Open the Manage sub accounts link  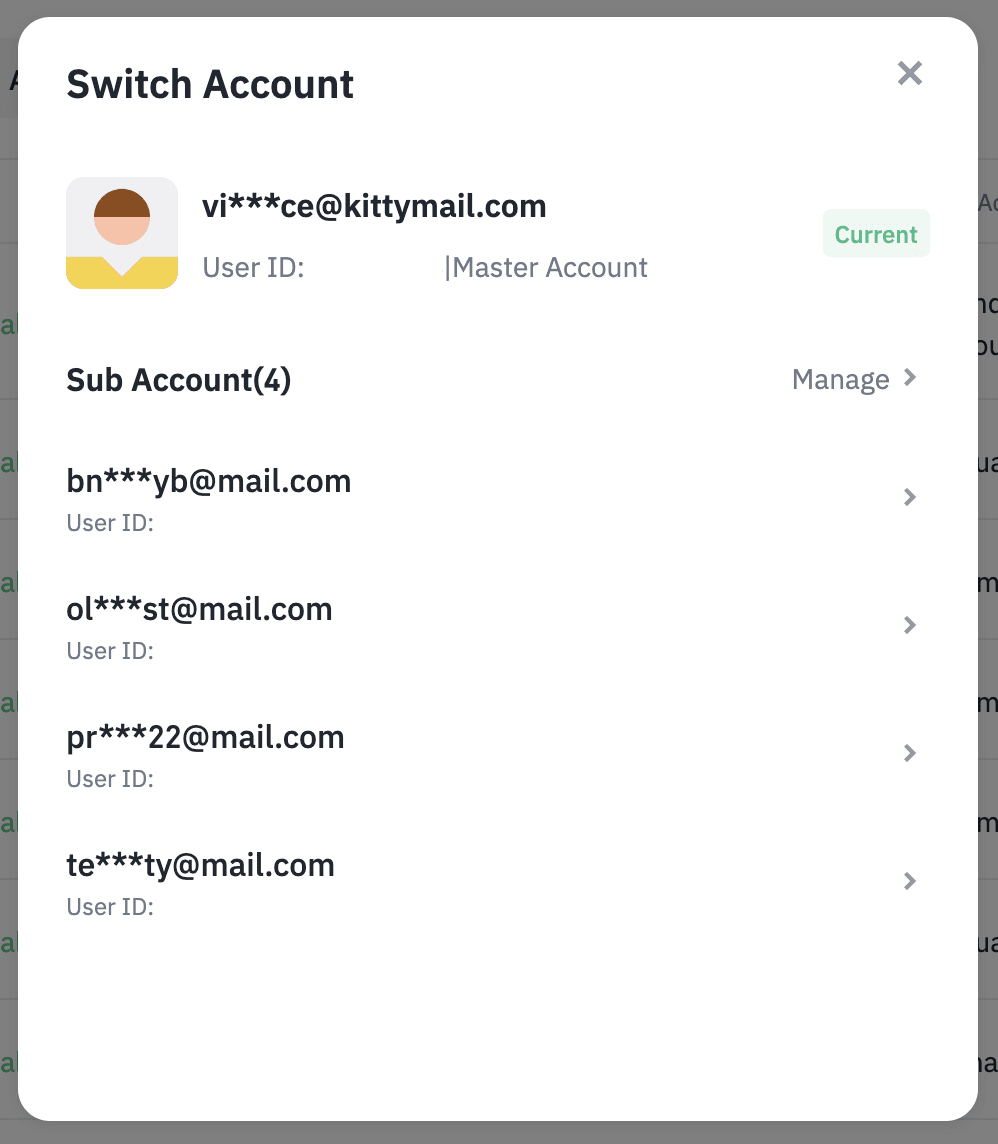[841, 380]
